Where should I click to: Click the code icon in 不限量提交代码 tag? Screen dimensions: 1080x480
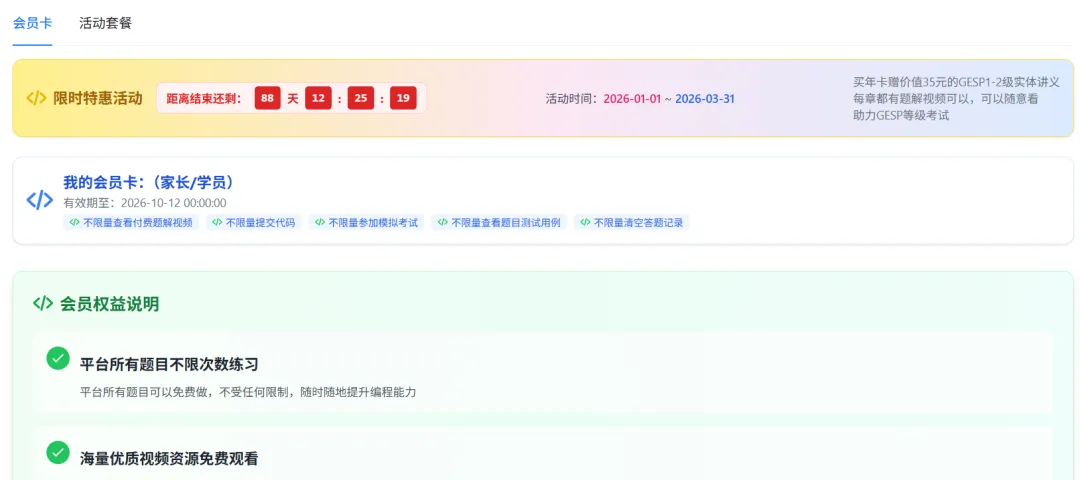[x=217, y=222]
